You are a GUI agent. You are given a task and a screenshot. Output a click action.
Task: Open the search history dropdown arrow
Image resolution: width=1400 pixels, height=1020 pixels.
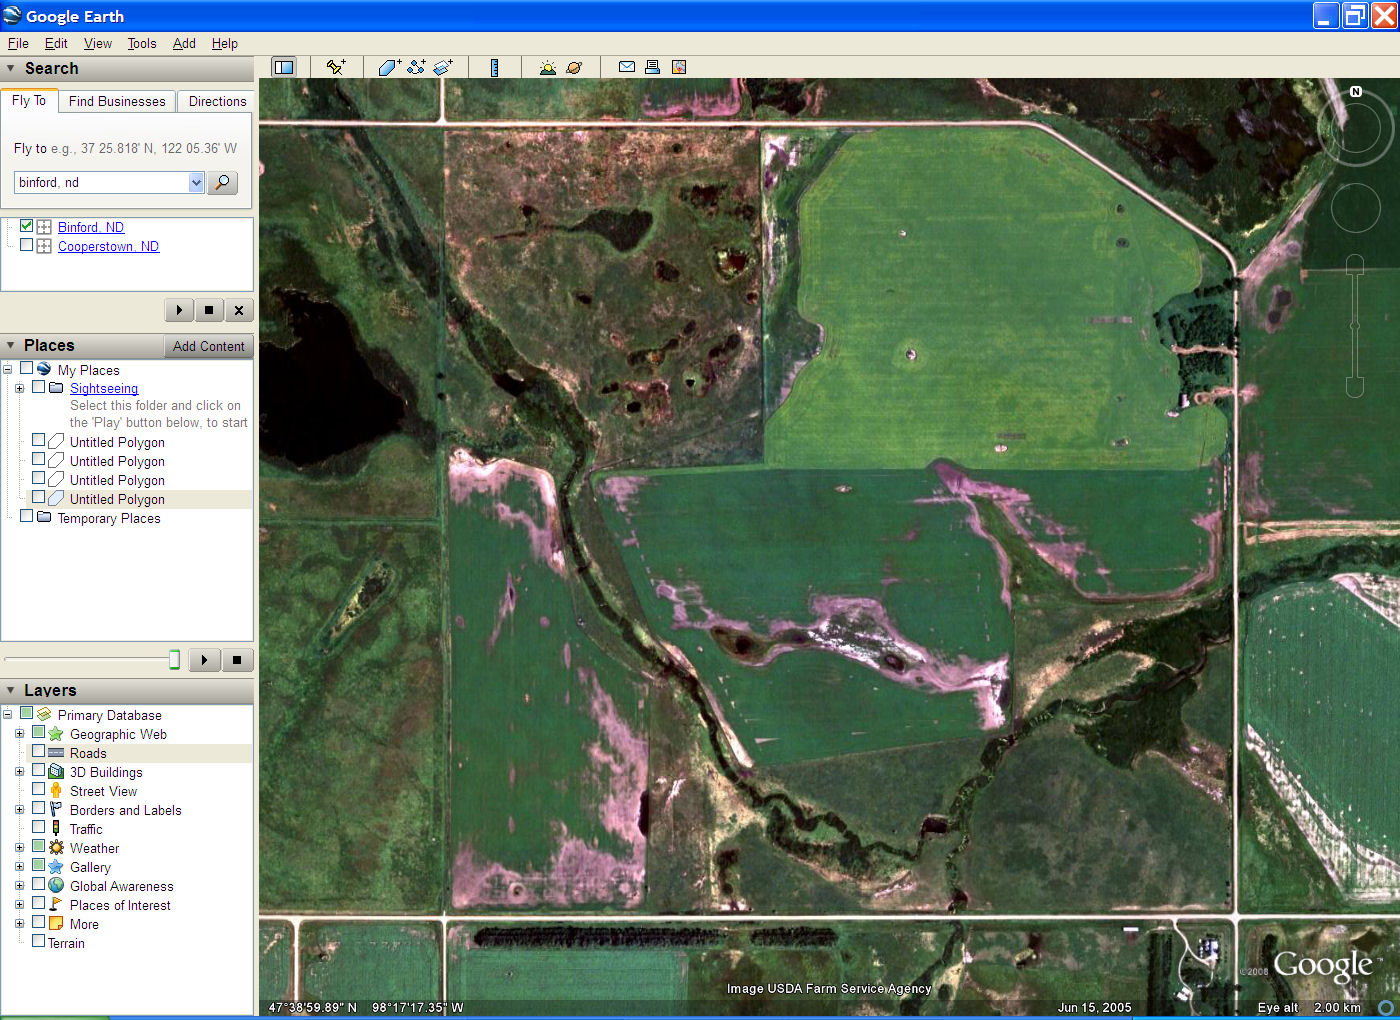click(x=196, y=182)
